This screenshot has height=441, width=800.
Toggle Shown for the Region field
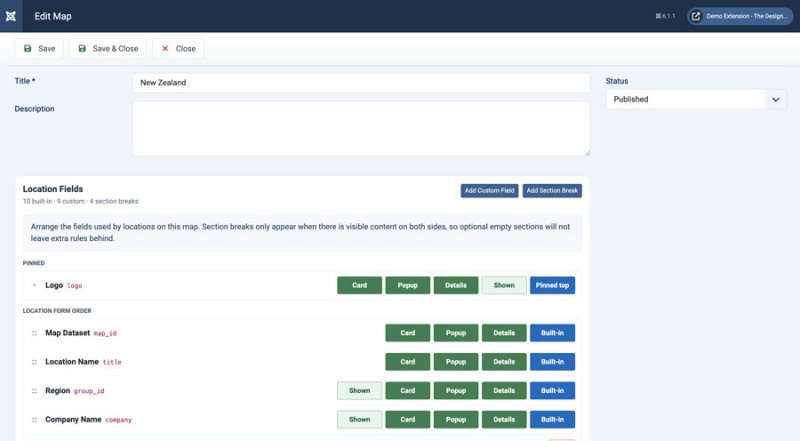[x=359, y=390]
